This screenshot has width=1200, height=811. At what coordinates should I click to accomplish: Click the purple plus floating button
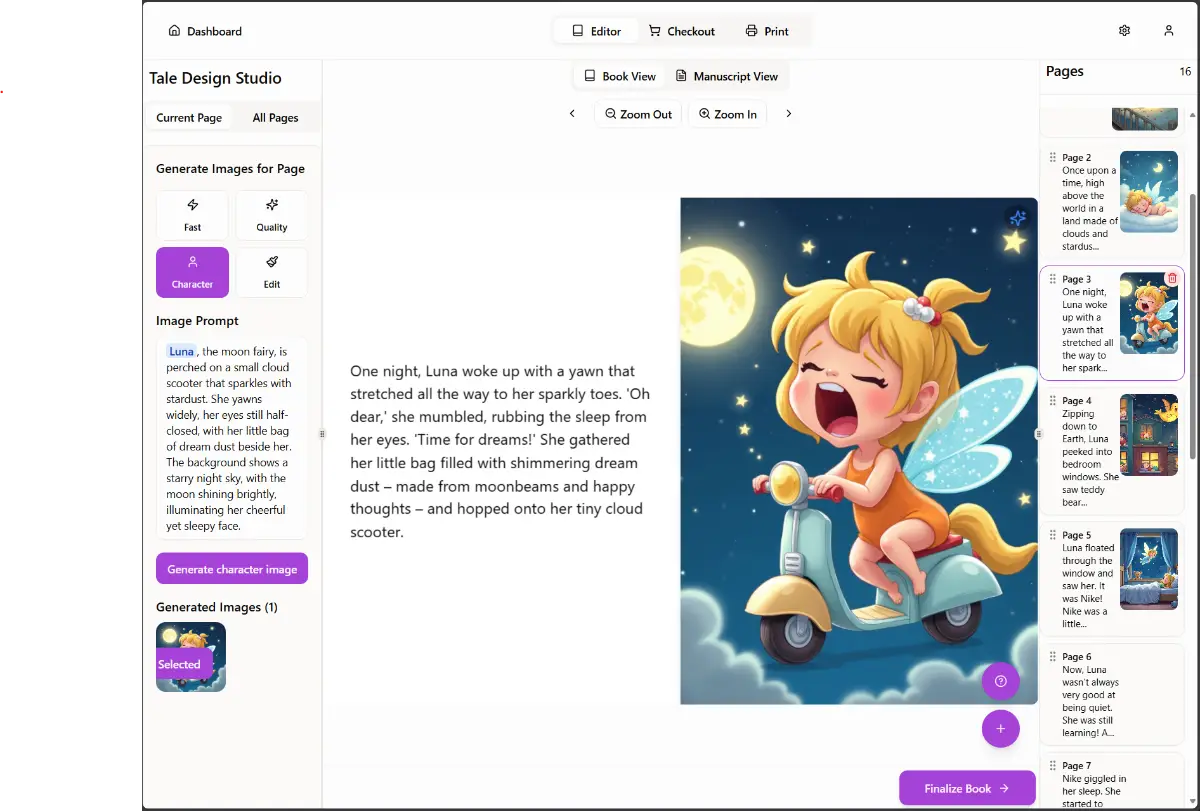(1000, 728)
